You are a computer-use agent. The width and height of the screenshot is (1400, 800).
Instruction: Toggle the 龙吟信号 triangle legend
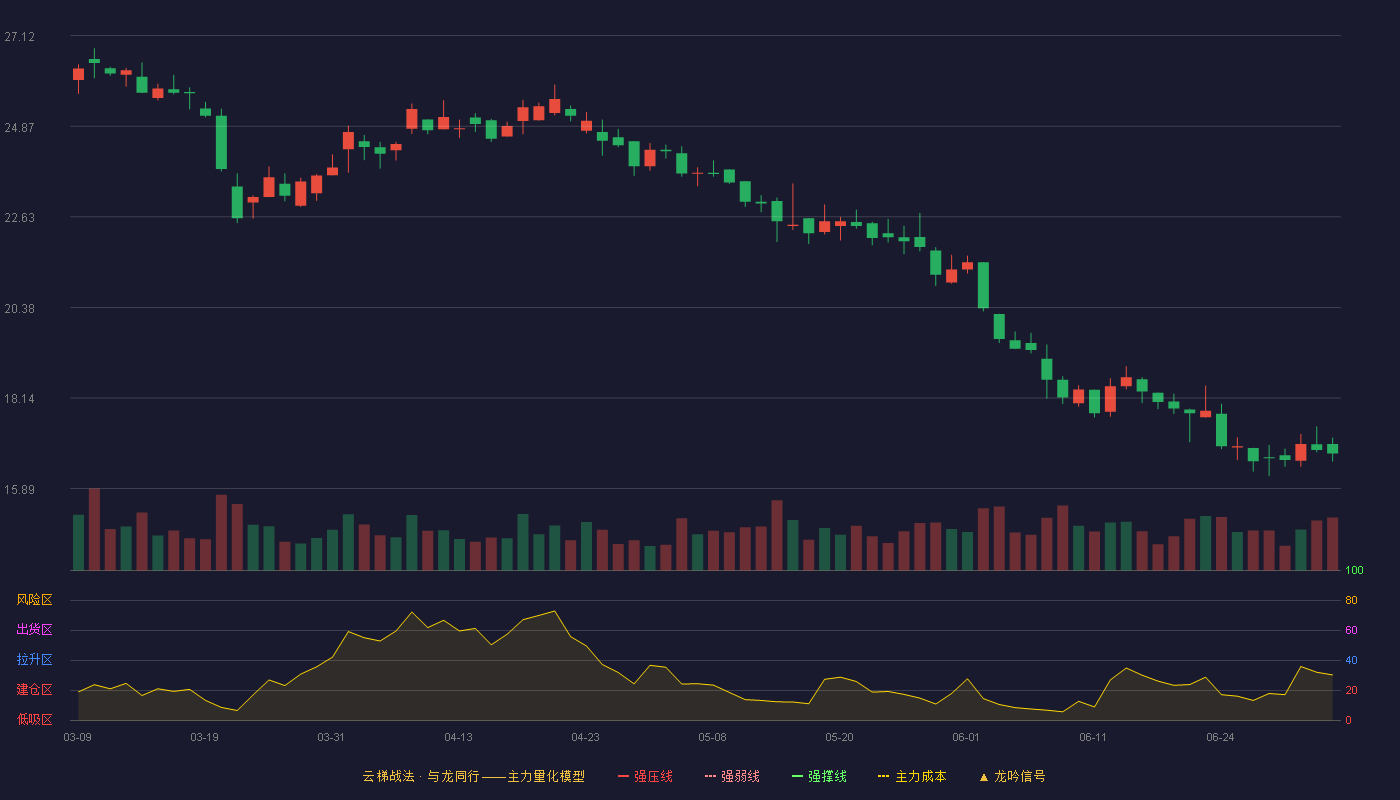click(x=1012, y=776)
